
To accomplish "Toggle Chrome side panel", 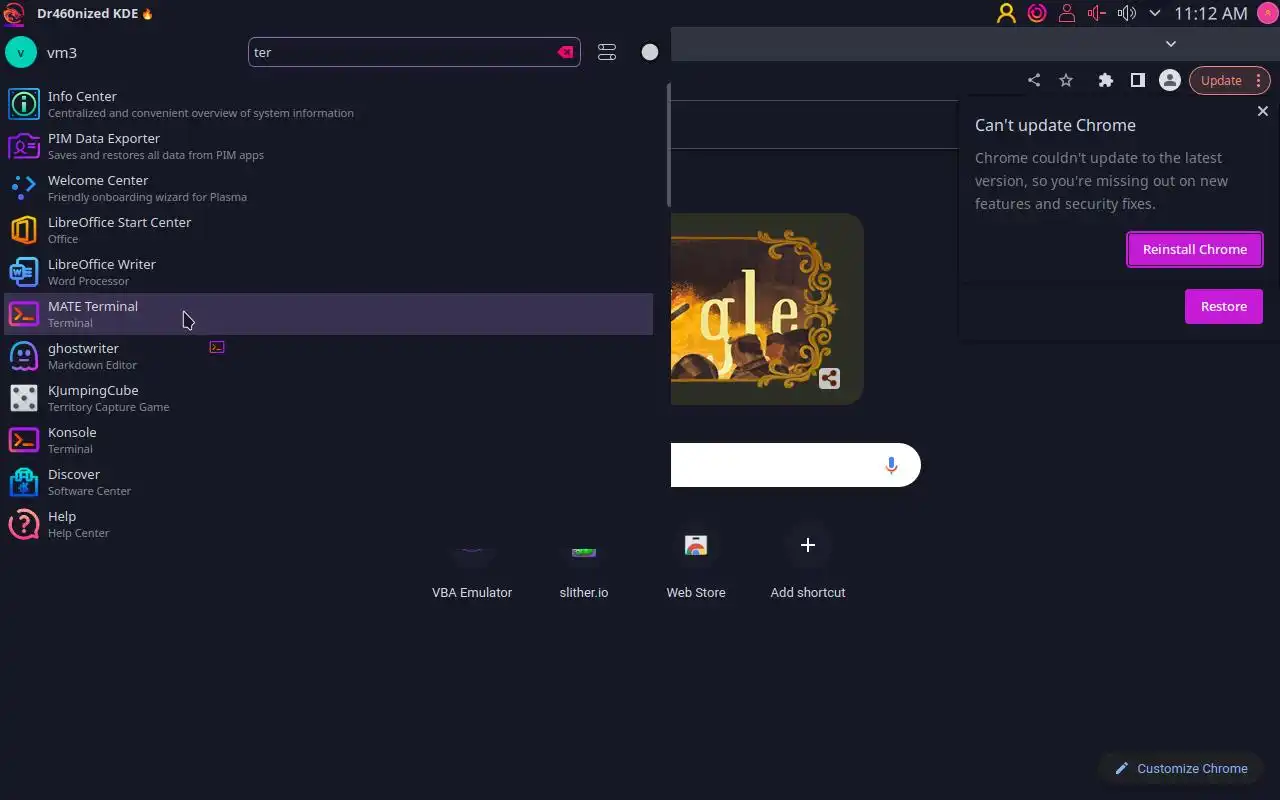I will (1137, 80).
